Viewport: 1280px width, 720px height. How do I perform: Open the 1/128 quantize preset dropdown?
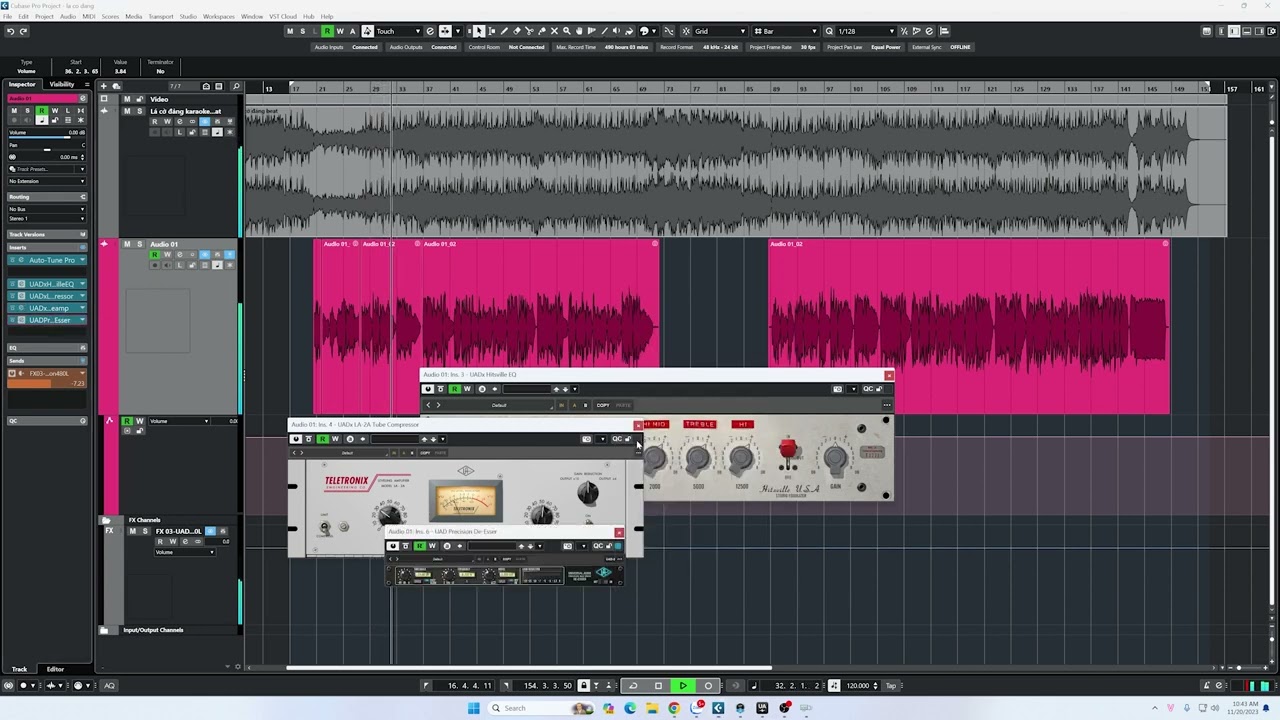coord(866,31)
